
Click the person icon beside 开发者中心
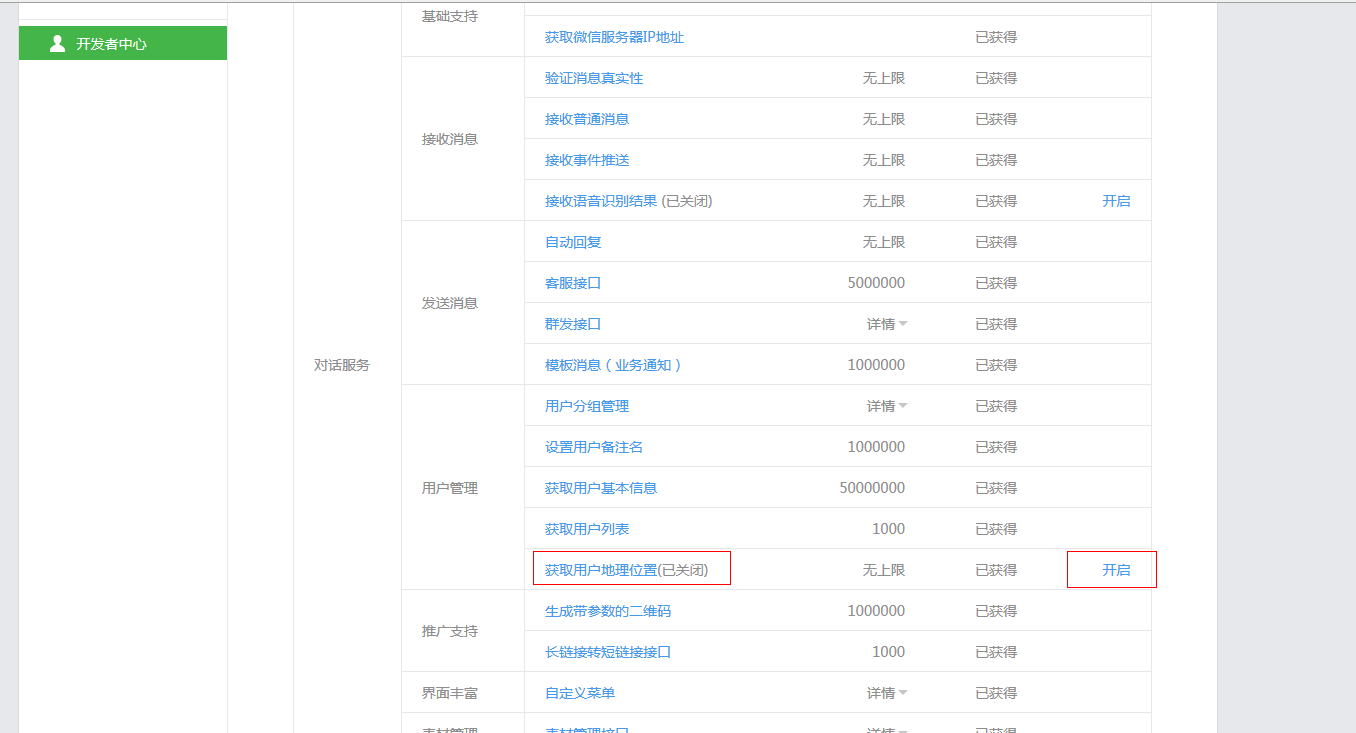tap(58, 43)
